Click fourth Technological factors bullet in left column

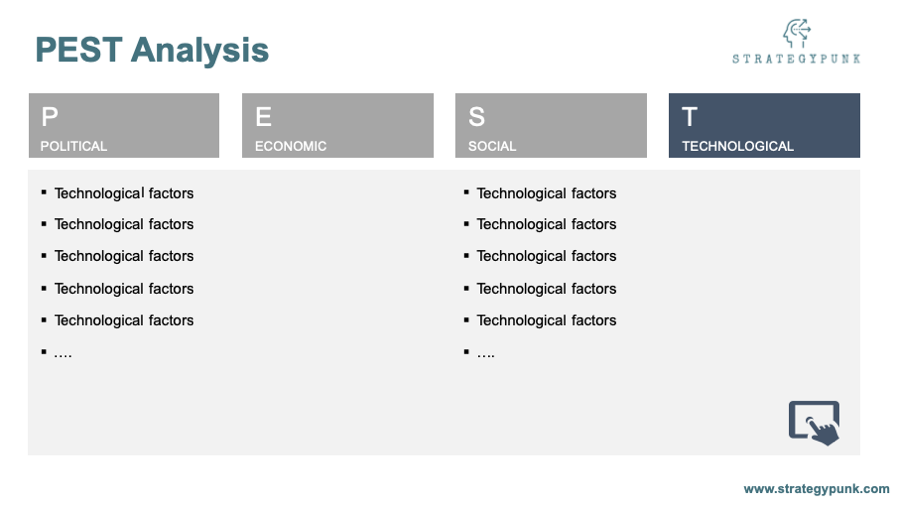(124, 289)
